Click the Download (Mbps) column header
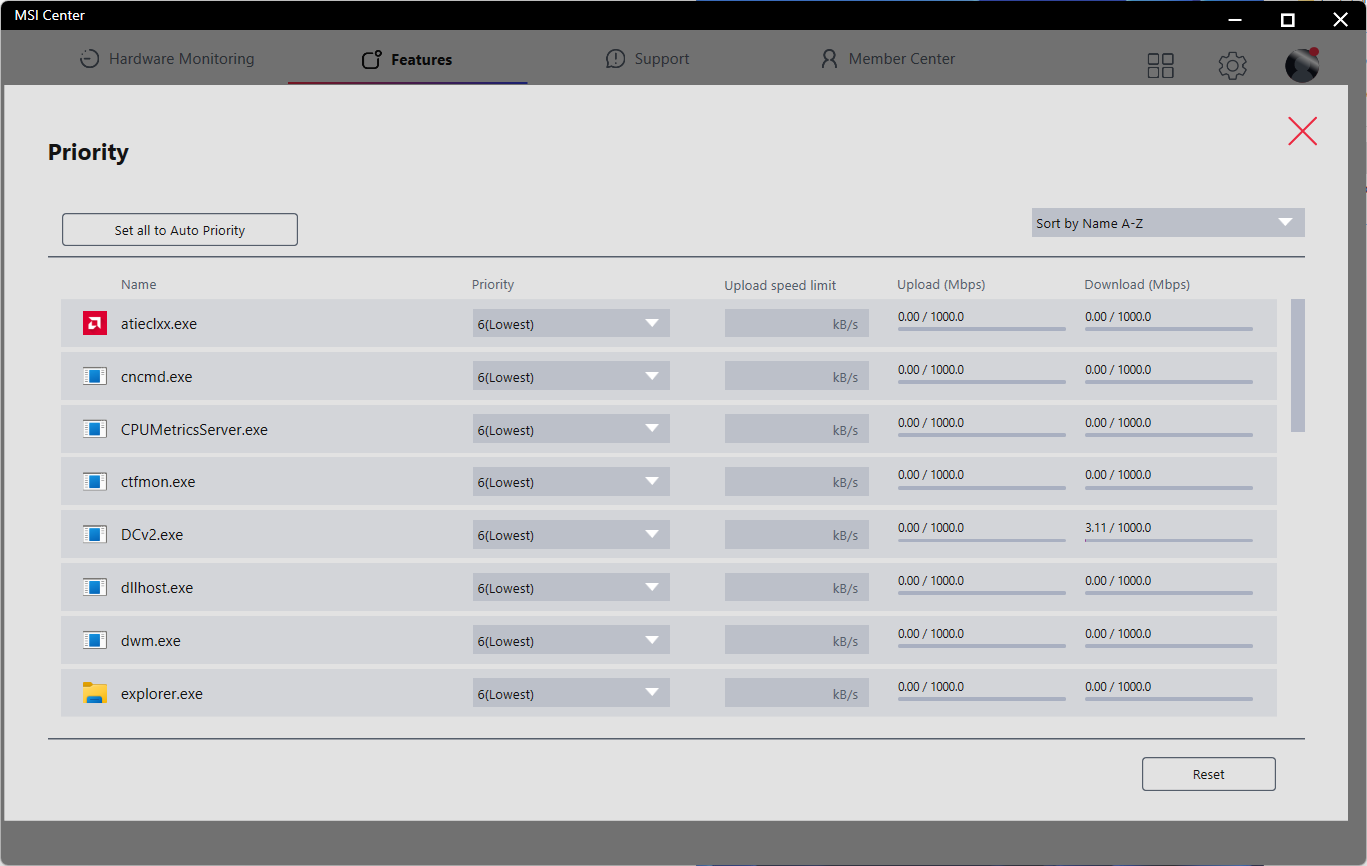The image size is (1367, 866). [x=1137, y=284]
